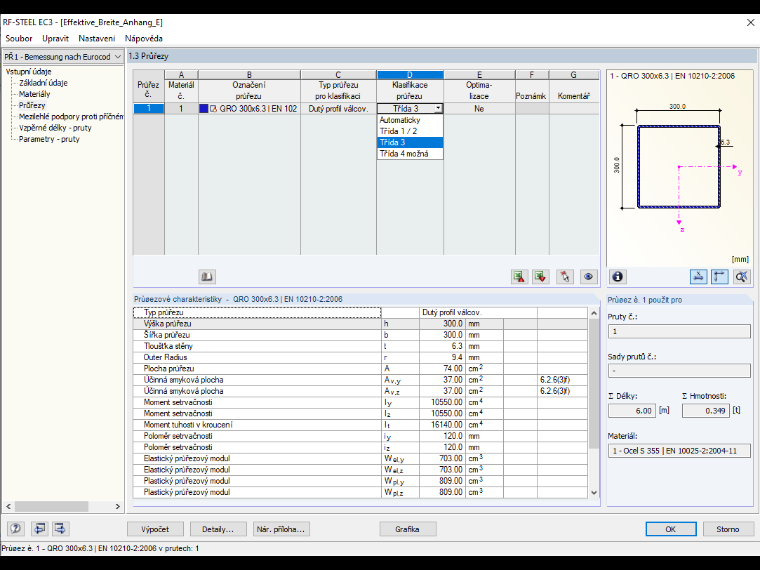Click the cross-section preview drawing
Screen dimensions: 760x570
[x=679, y=167]
